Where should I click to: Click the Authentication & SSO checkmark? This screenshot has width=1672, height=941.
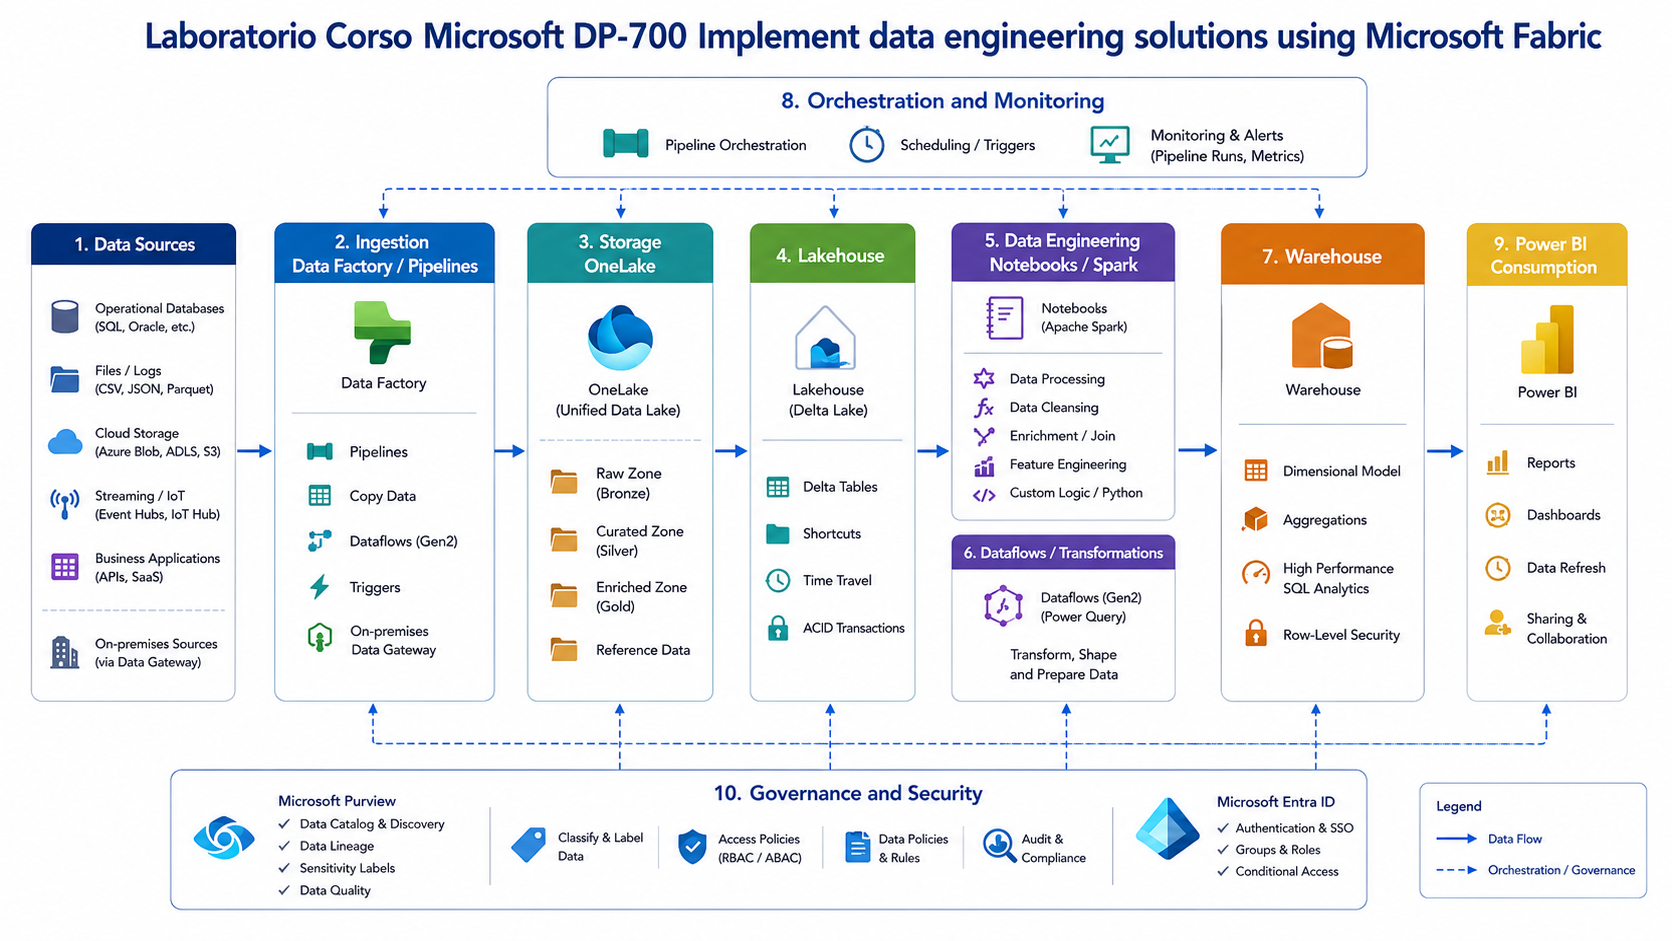(1222, 828)
